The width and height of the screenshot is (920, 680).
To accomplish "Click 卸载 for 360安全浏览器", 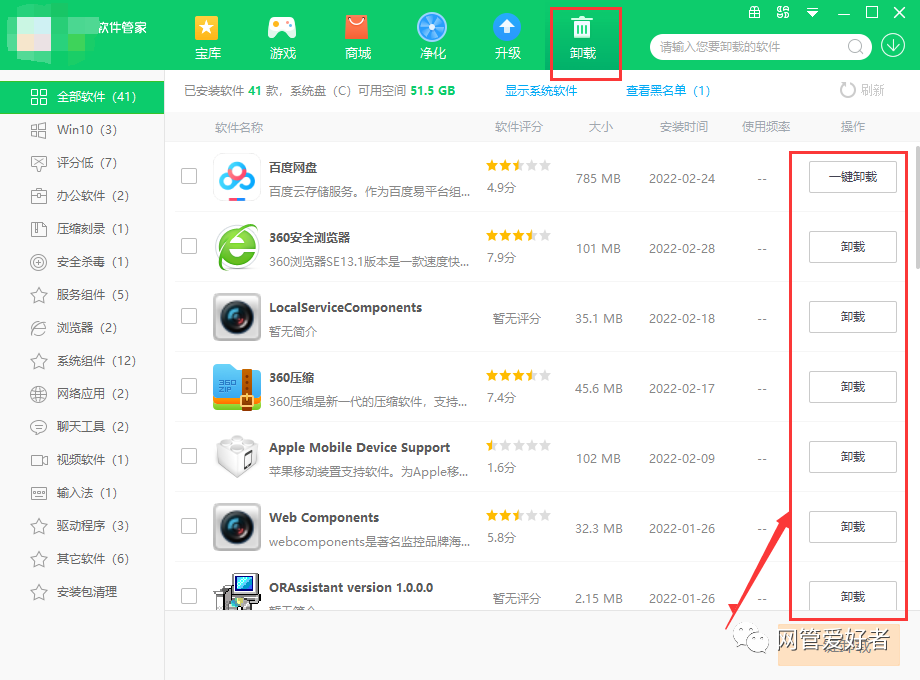I will 853,246.
